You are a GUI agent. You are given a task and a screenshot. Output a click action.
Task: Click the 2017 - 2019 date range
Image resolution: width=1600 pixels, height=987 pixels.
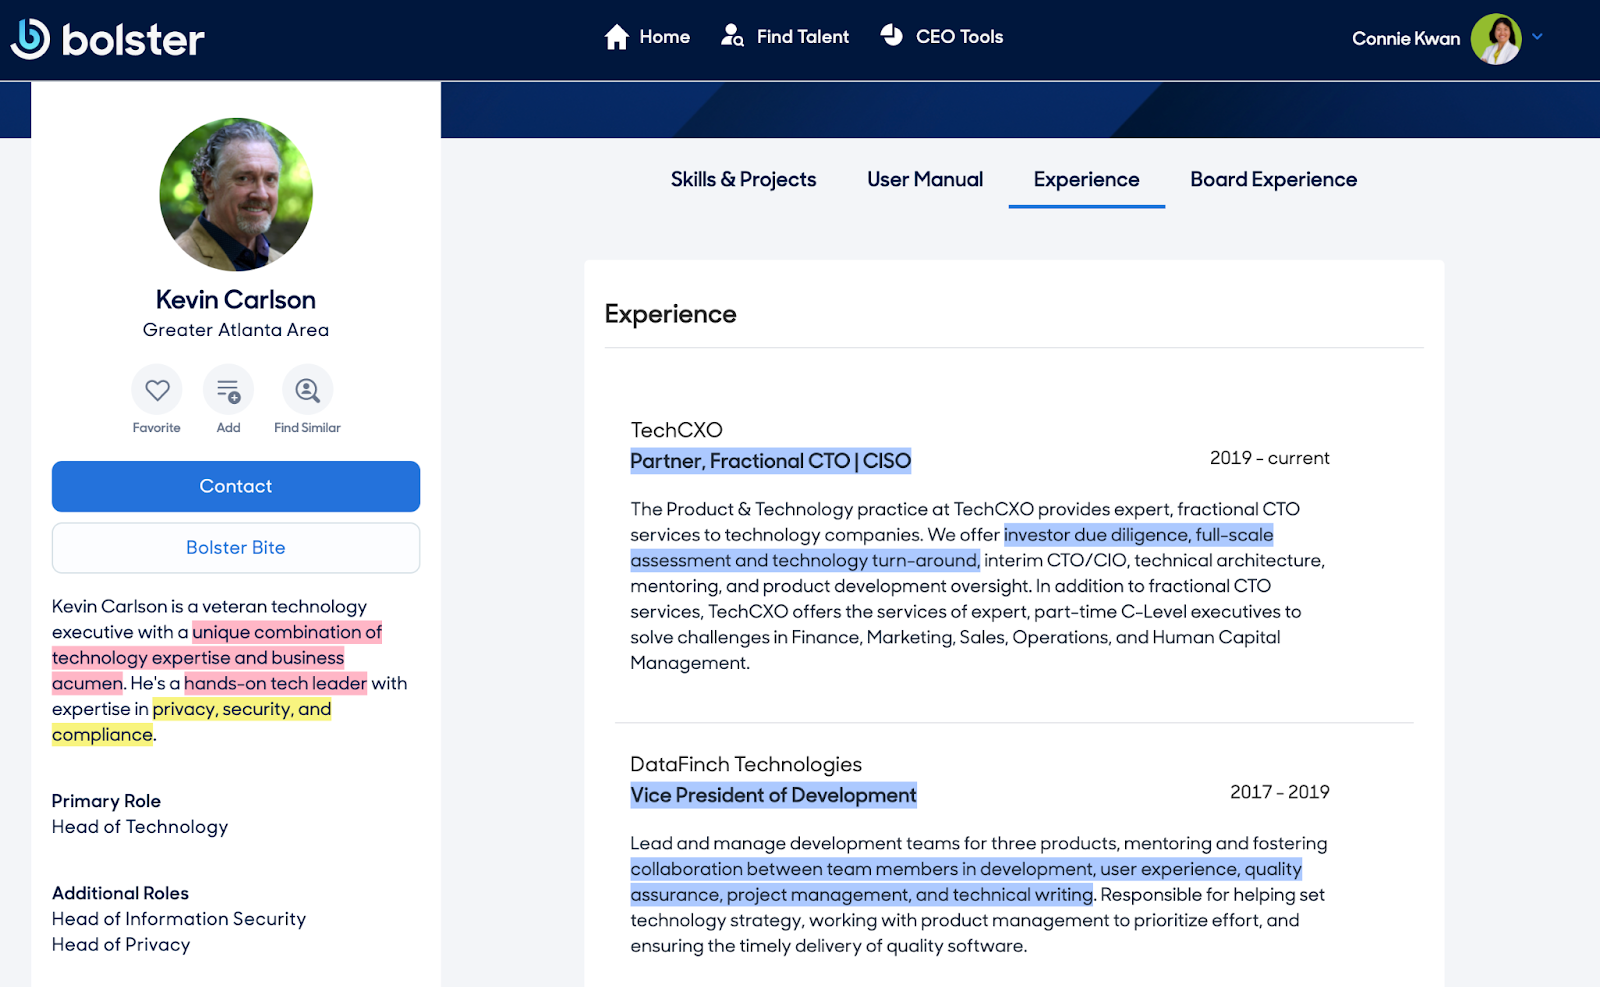tap(1279, 792)
